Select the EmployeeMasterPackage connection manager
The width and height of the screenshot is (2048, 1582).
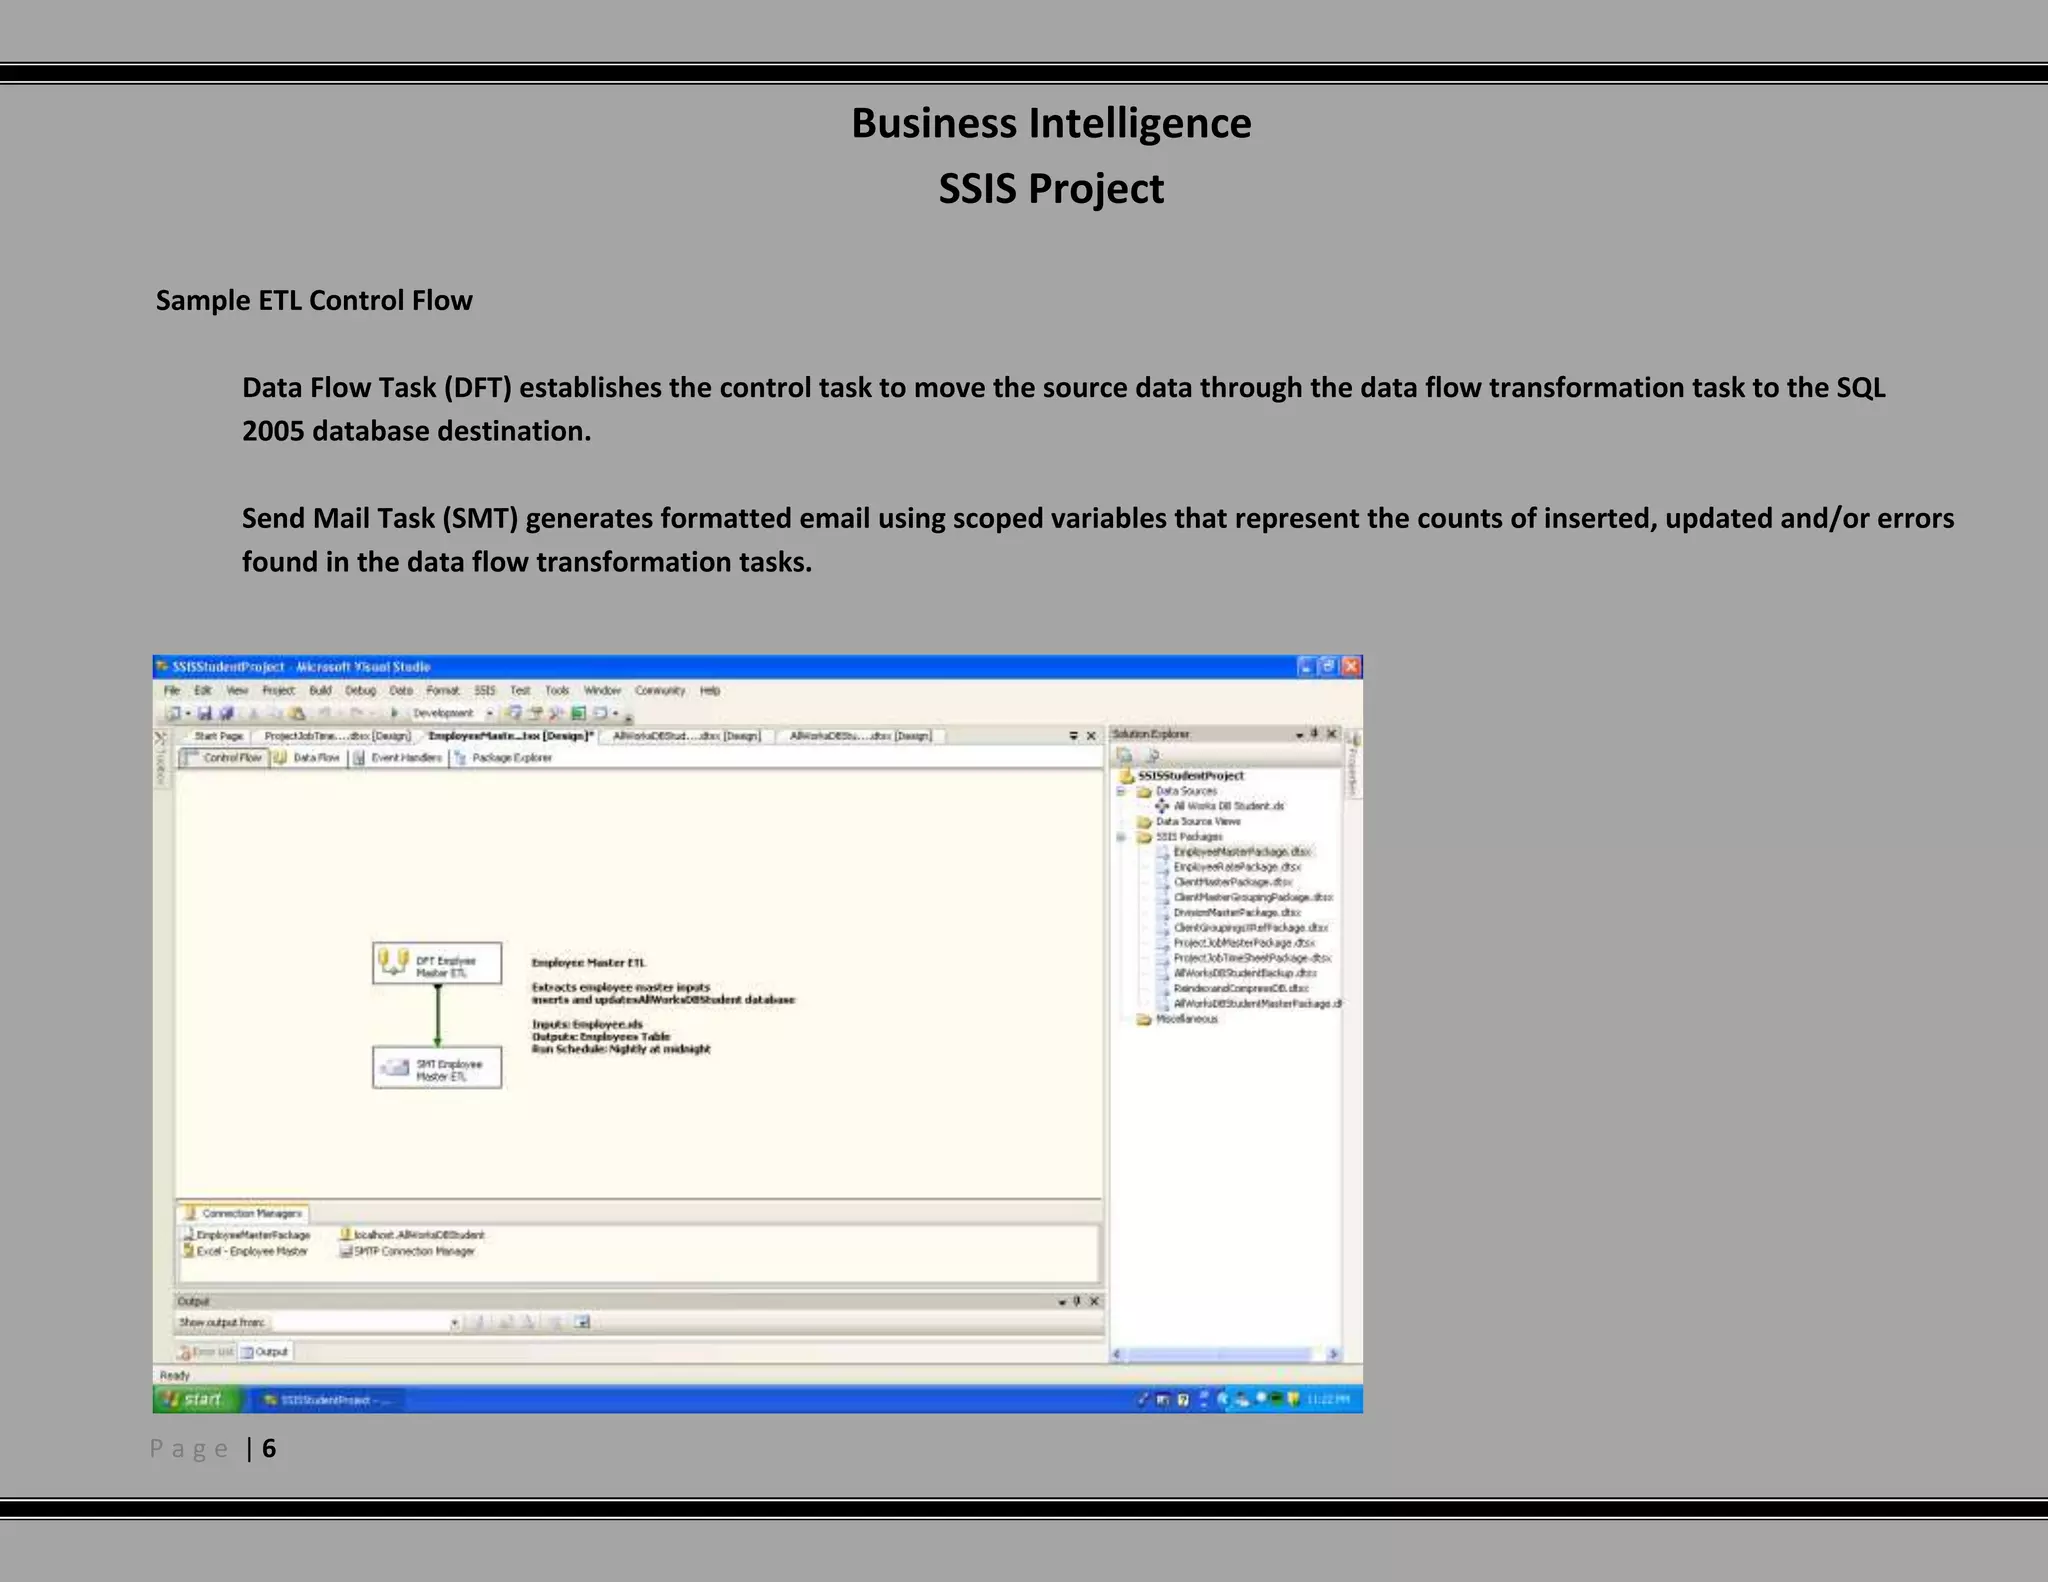pos(247,1235)
